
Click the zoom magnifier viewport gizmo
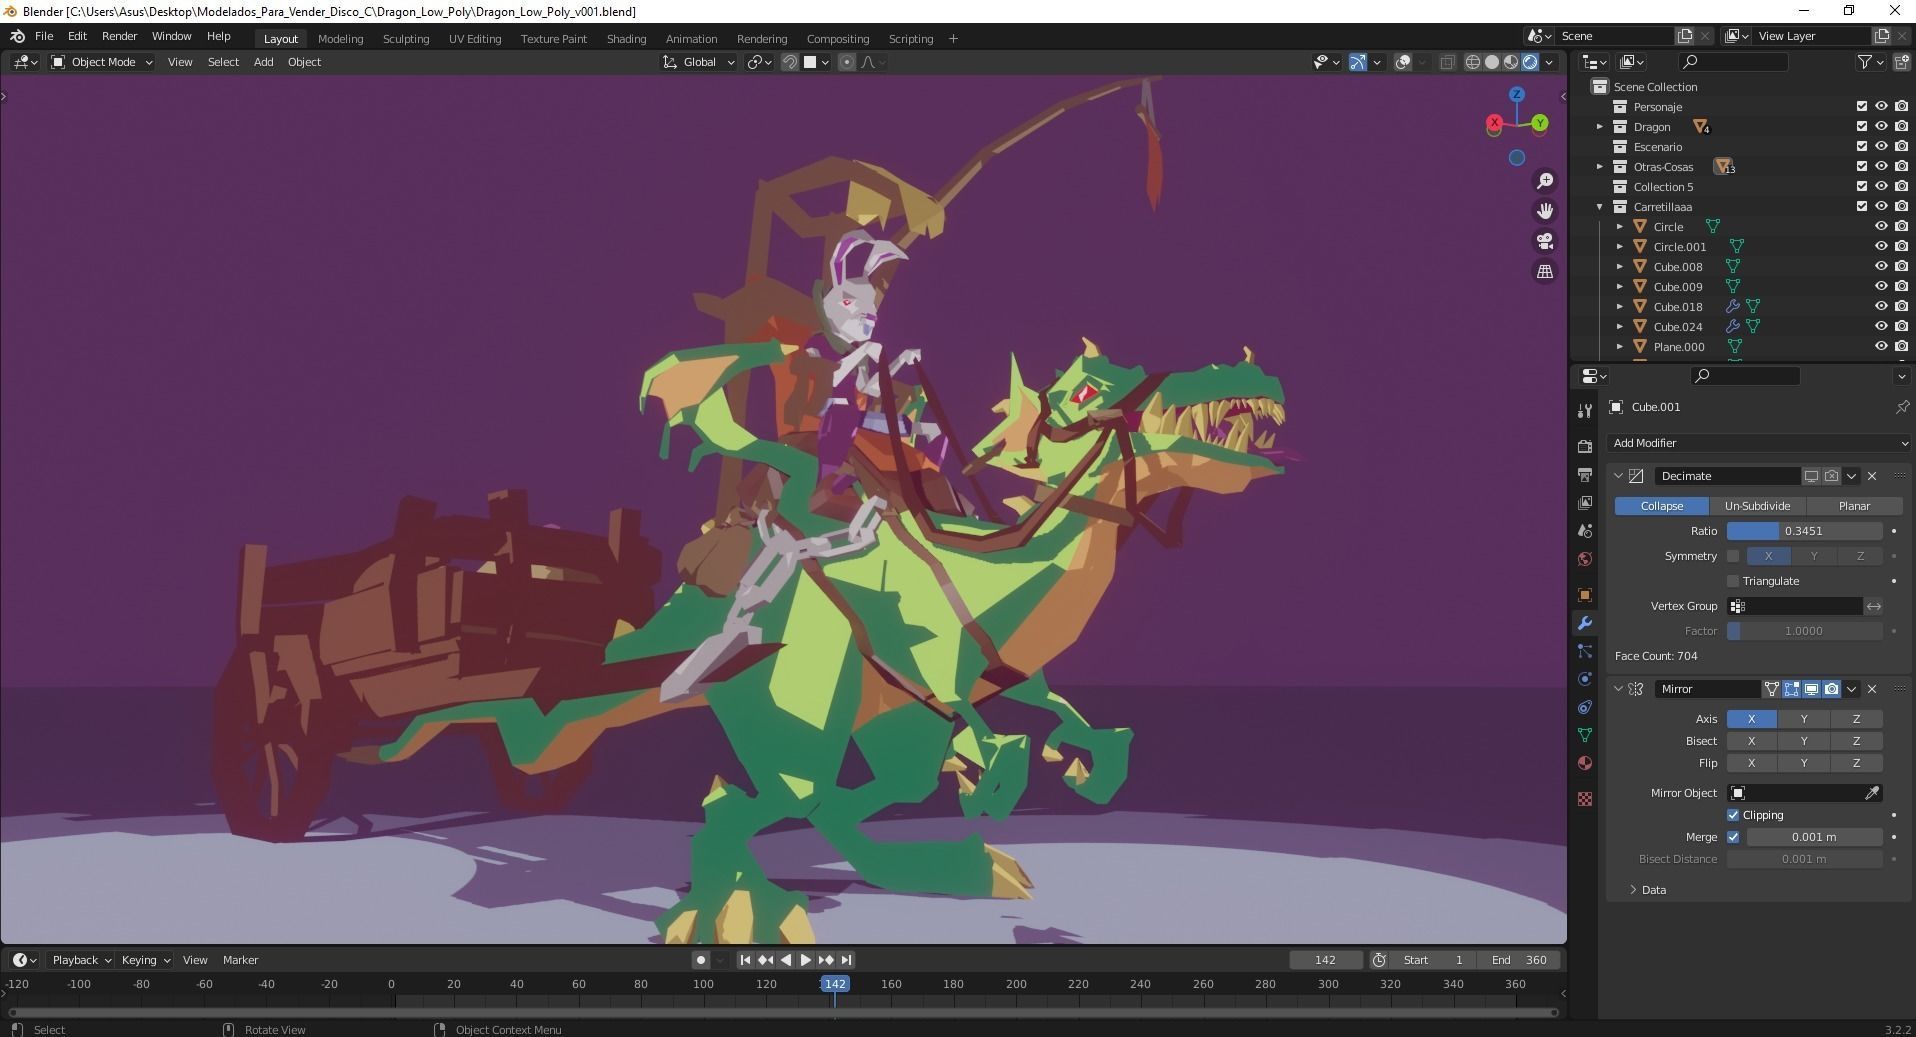1545,181
